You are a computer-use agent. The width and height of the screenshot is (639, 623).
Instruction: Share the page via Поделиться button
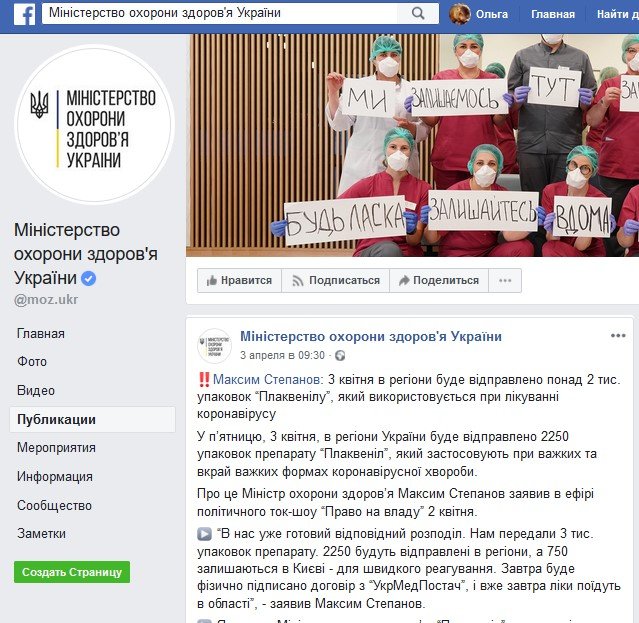[439, 280]
